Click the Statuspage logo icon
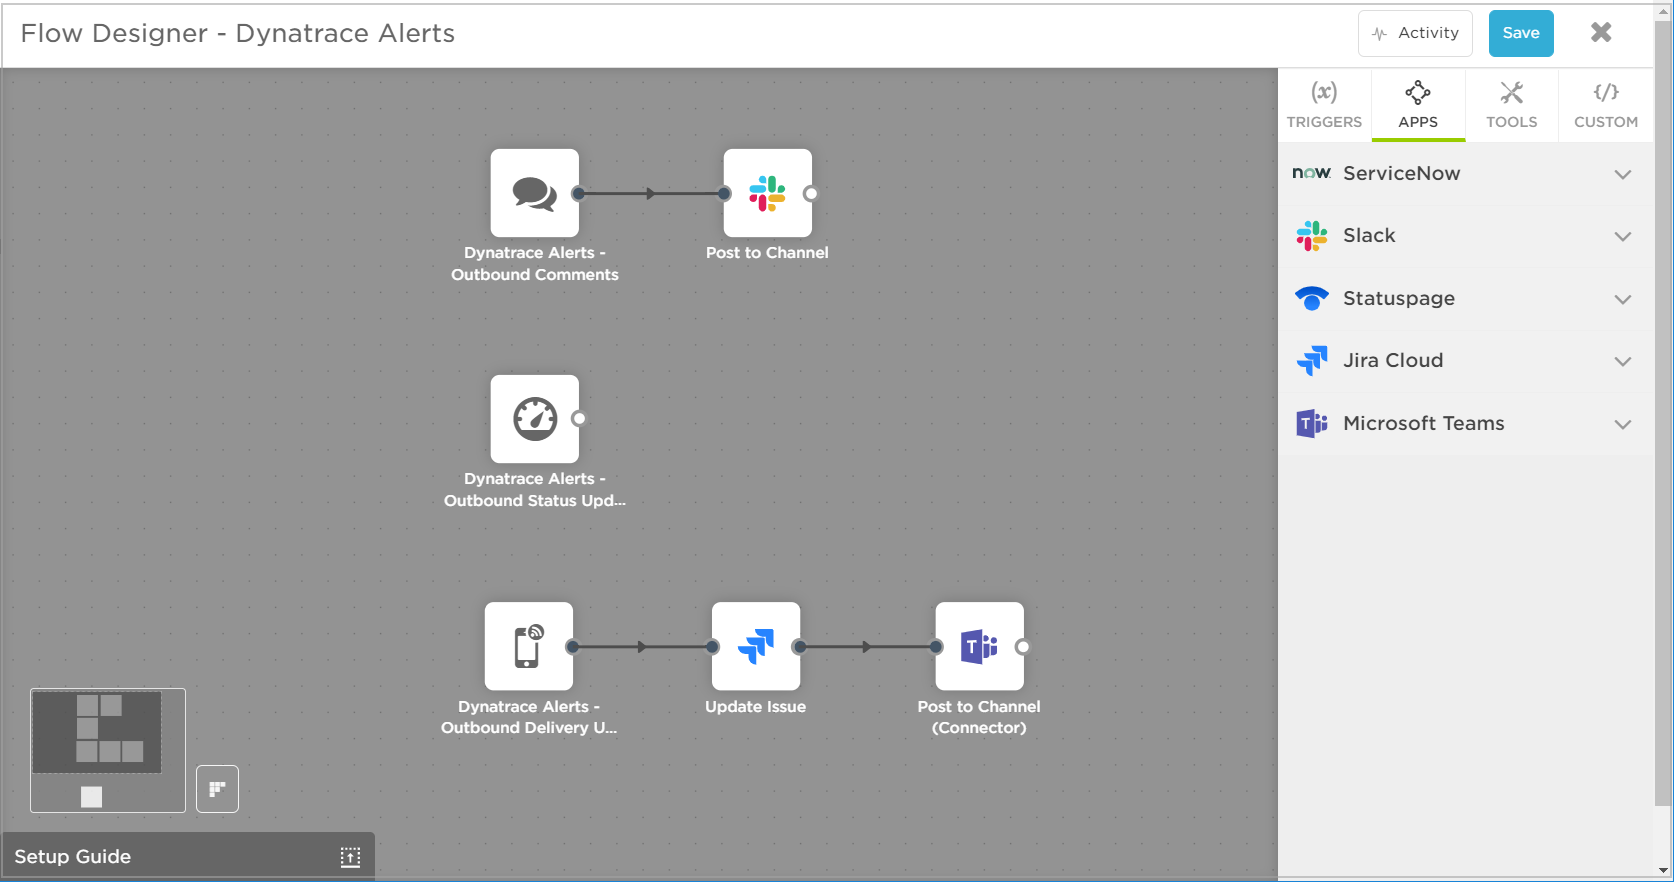Image resolution: width=1674 pixels, height=882 pixels. tap(1311, 298)
